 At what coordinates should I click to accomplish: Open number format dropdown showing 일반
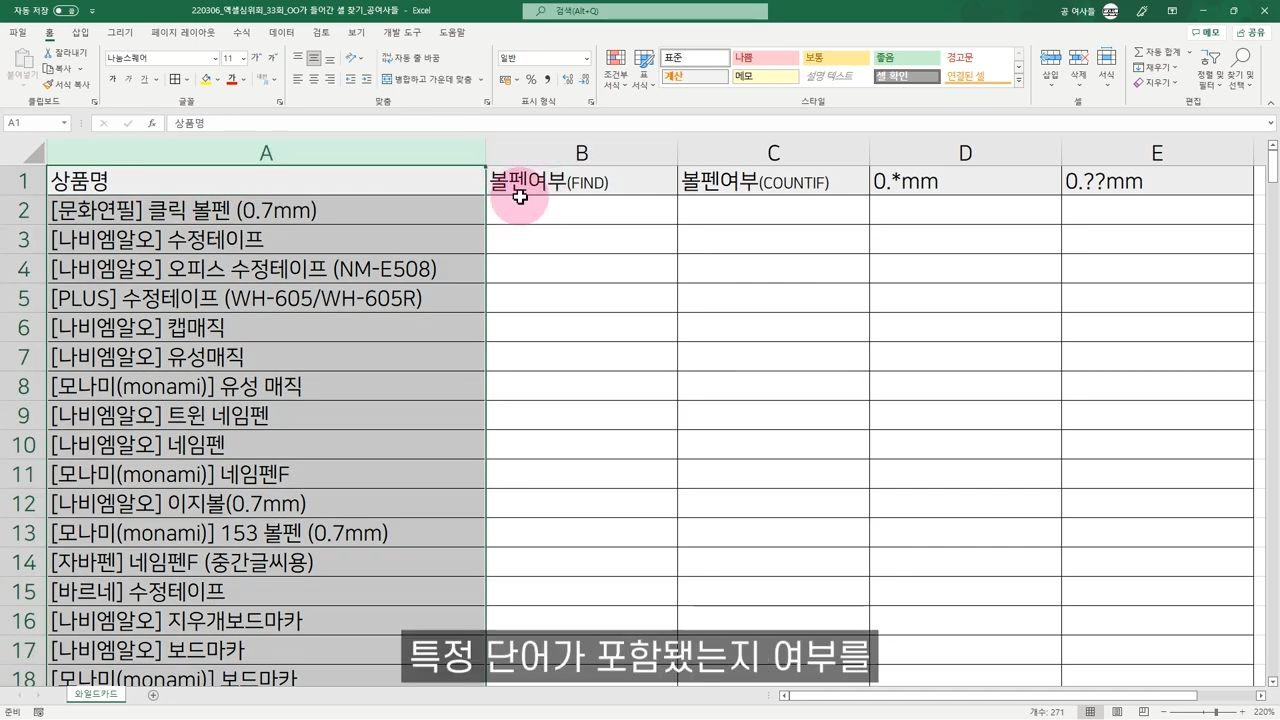click(586, 58)
